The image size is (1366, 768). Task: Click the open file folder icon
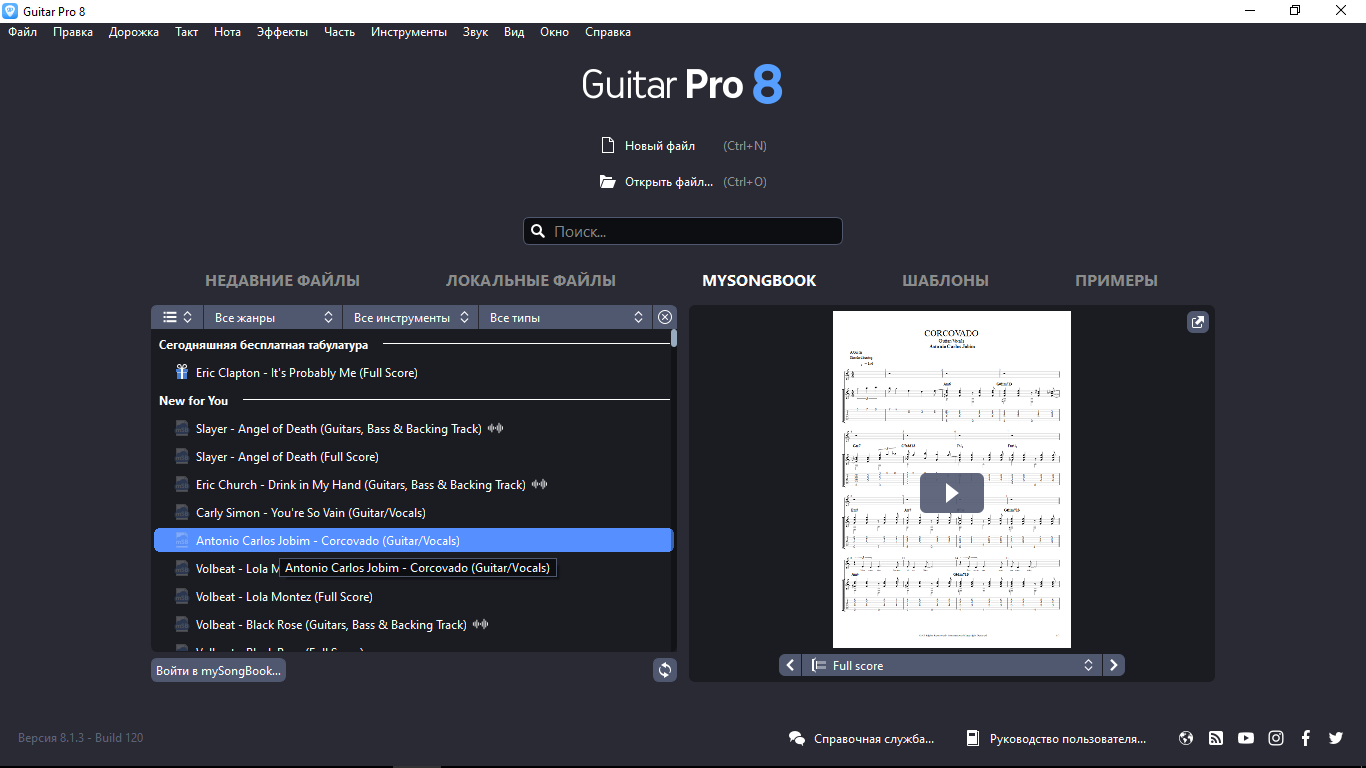[607, 182]
